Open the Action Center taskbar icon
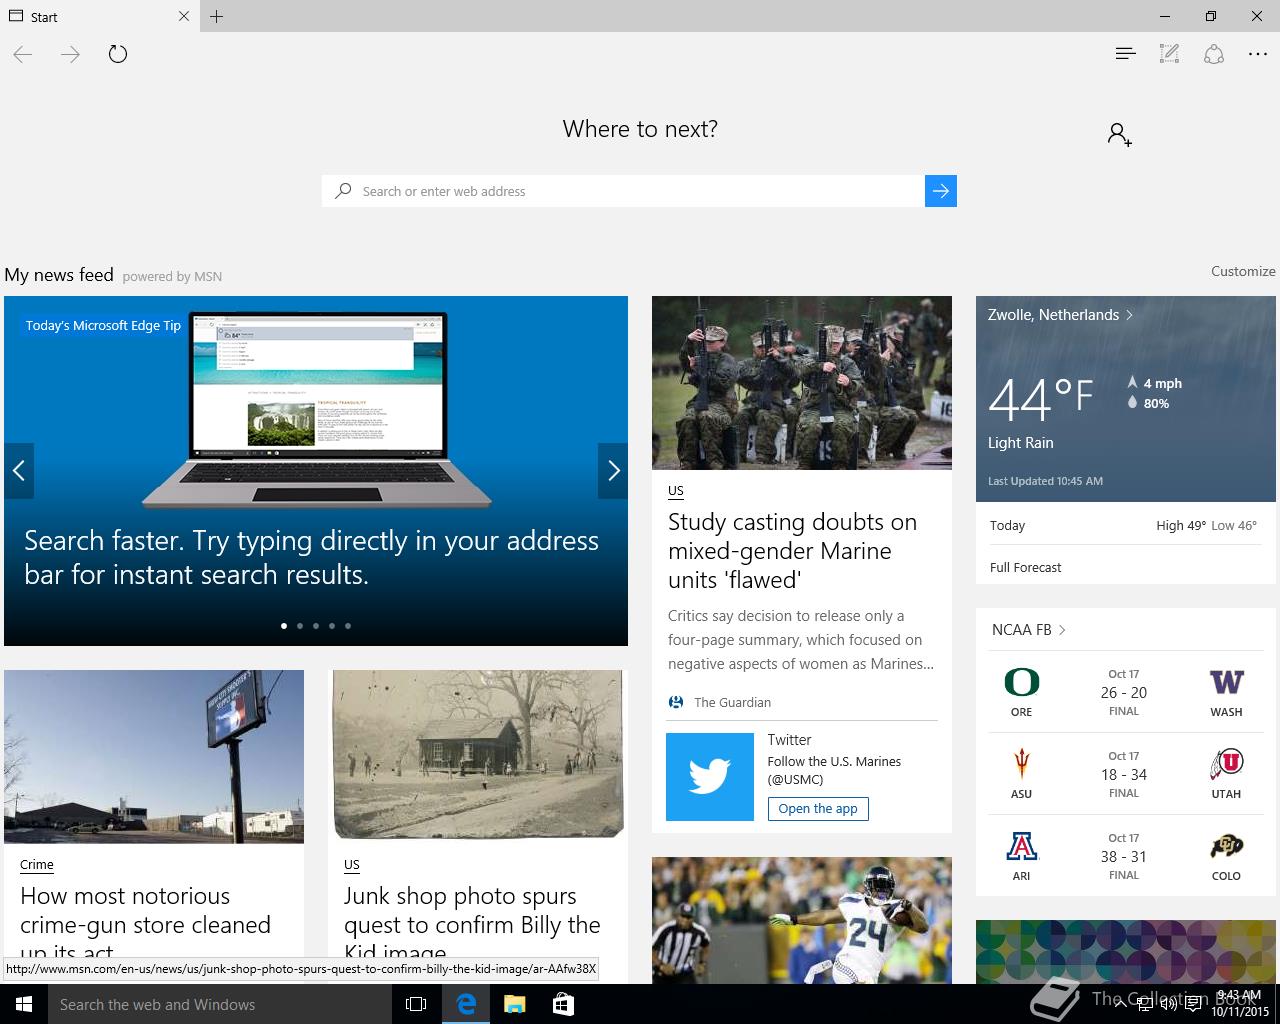1280x1024 pixels. (x=1192, y=1004)
